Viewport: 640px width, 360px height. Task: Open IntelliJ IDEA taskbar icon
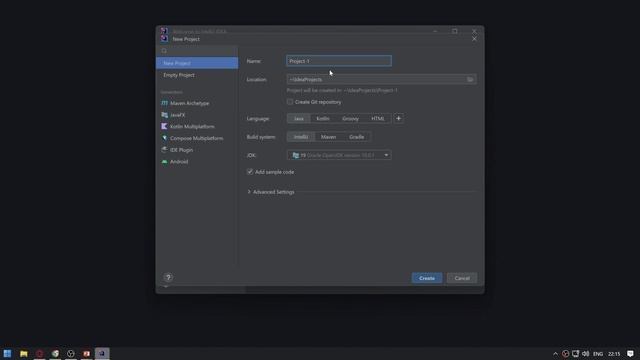[x=102, y=353]
